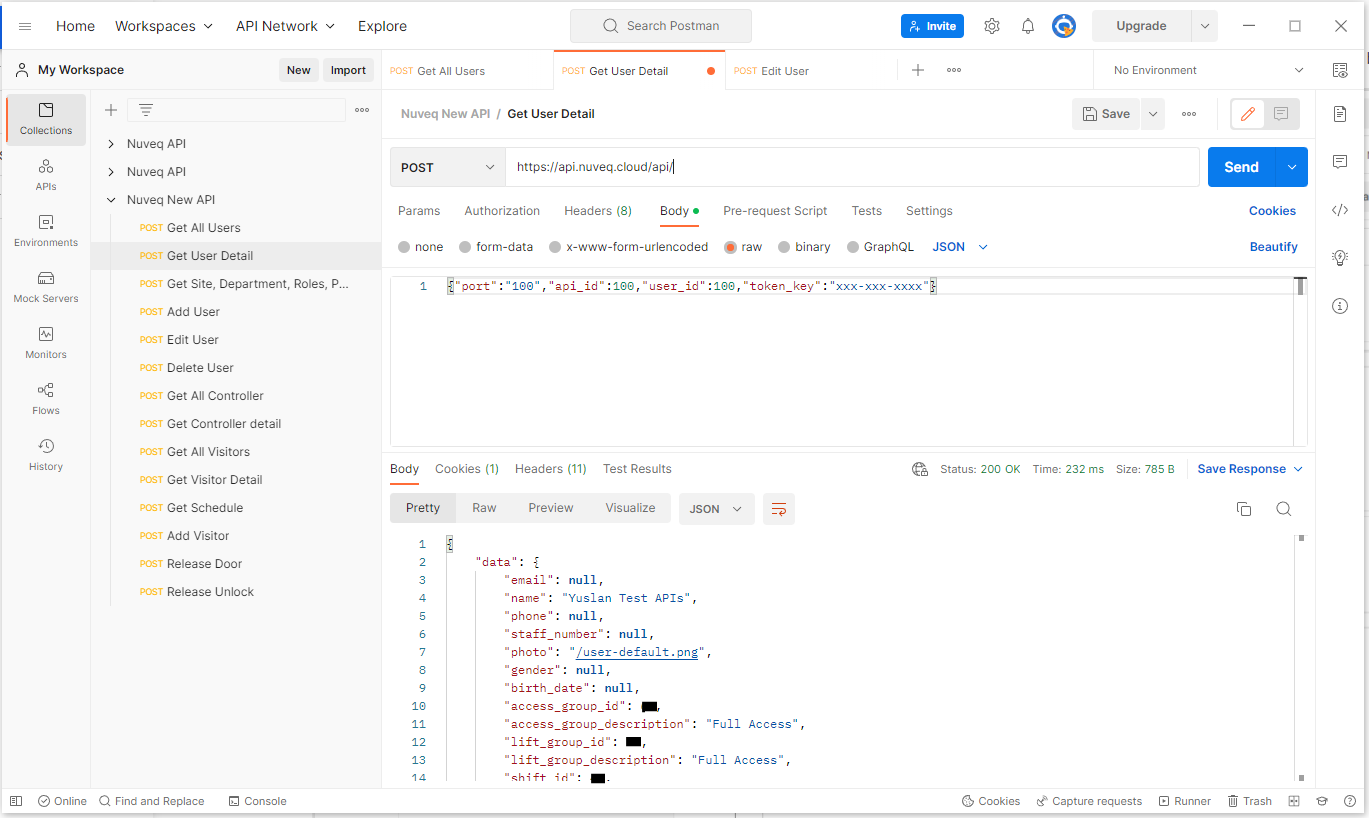Search the response with magnifier icon
Viewport: 1369px width, 818px height.
(1284, 509)
